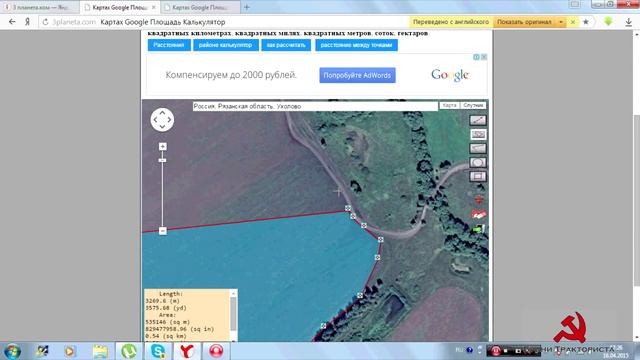Screen dimensions: 640x360
Task: Select the line distance drawing tool
Action: 478,120
